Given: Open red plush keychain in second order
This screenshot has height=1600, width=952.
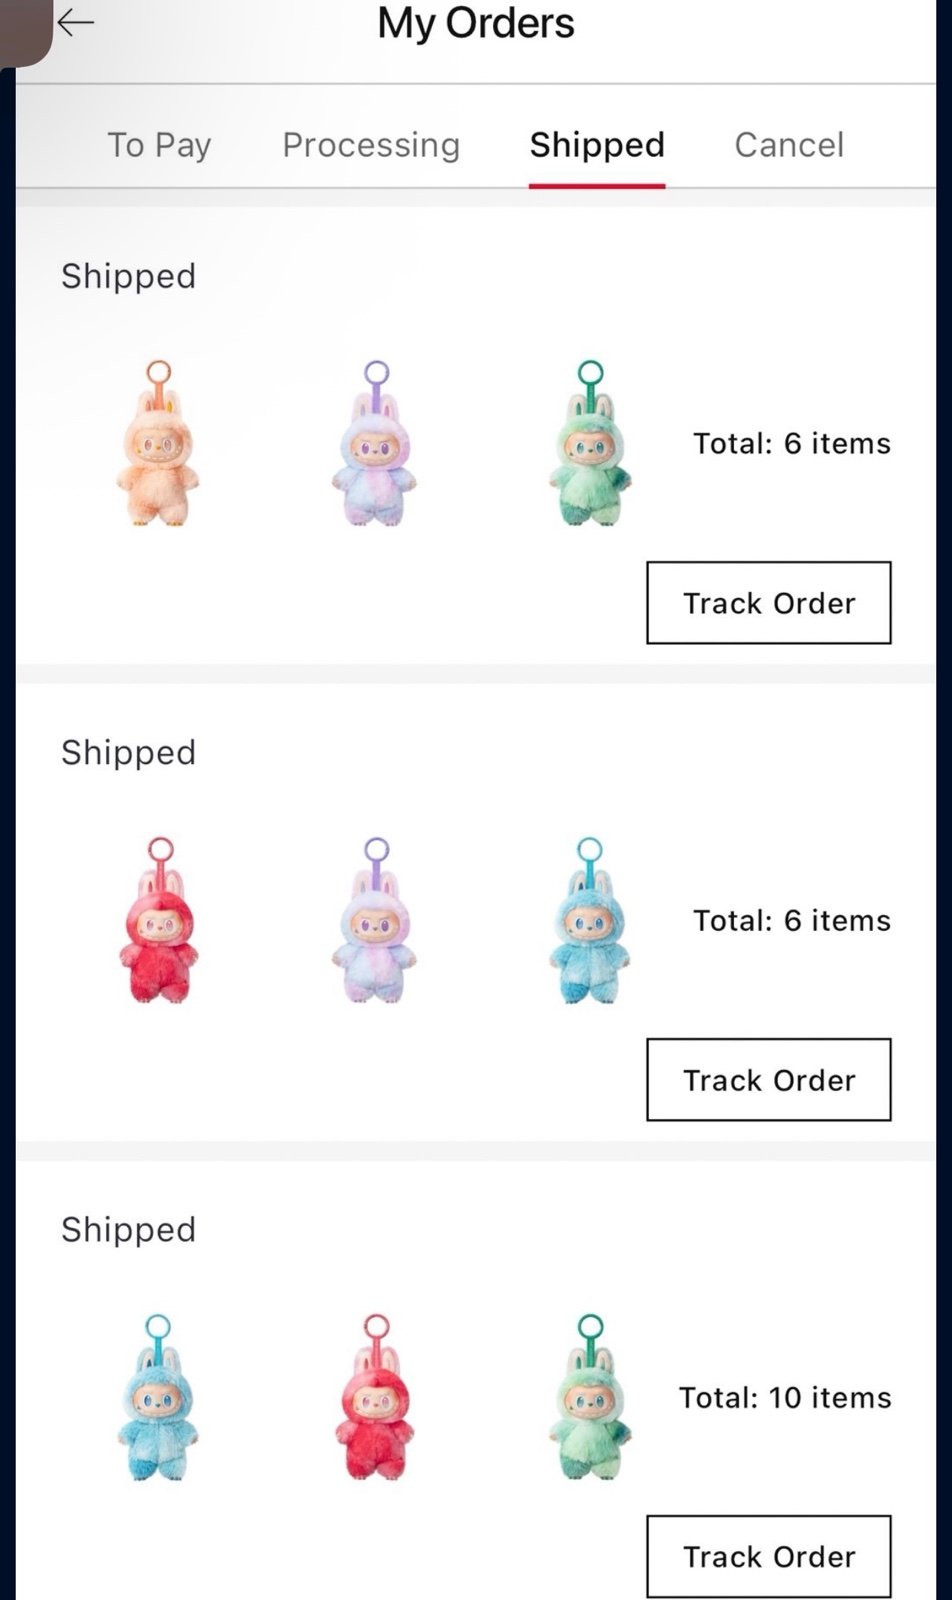Looking at the screenshot, I should click(x=158, y=920).
